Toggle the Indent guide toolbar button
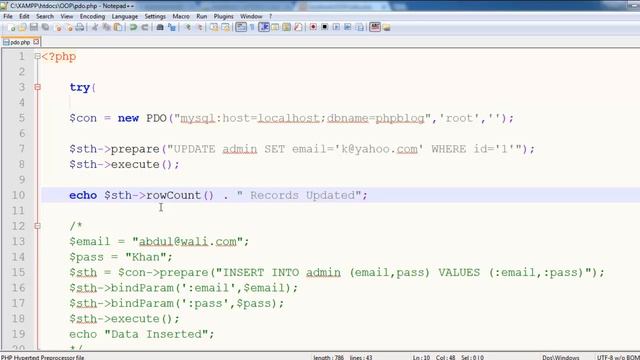This screenshot has width=640, height=360. coord(264,27)
